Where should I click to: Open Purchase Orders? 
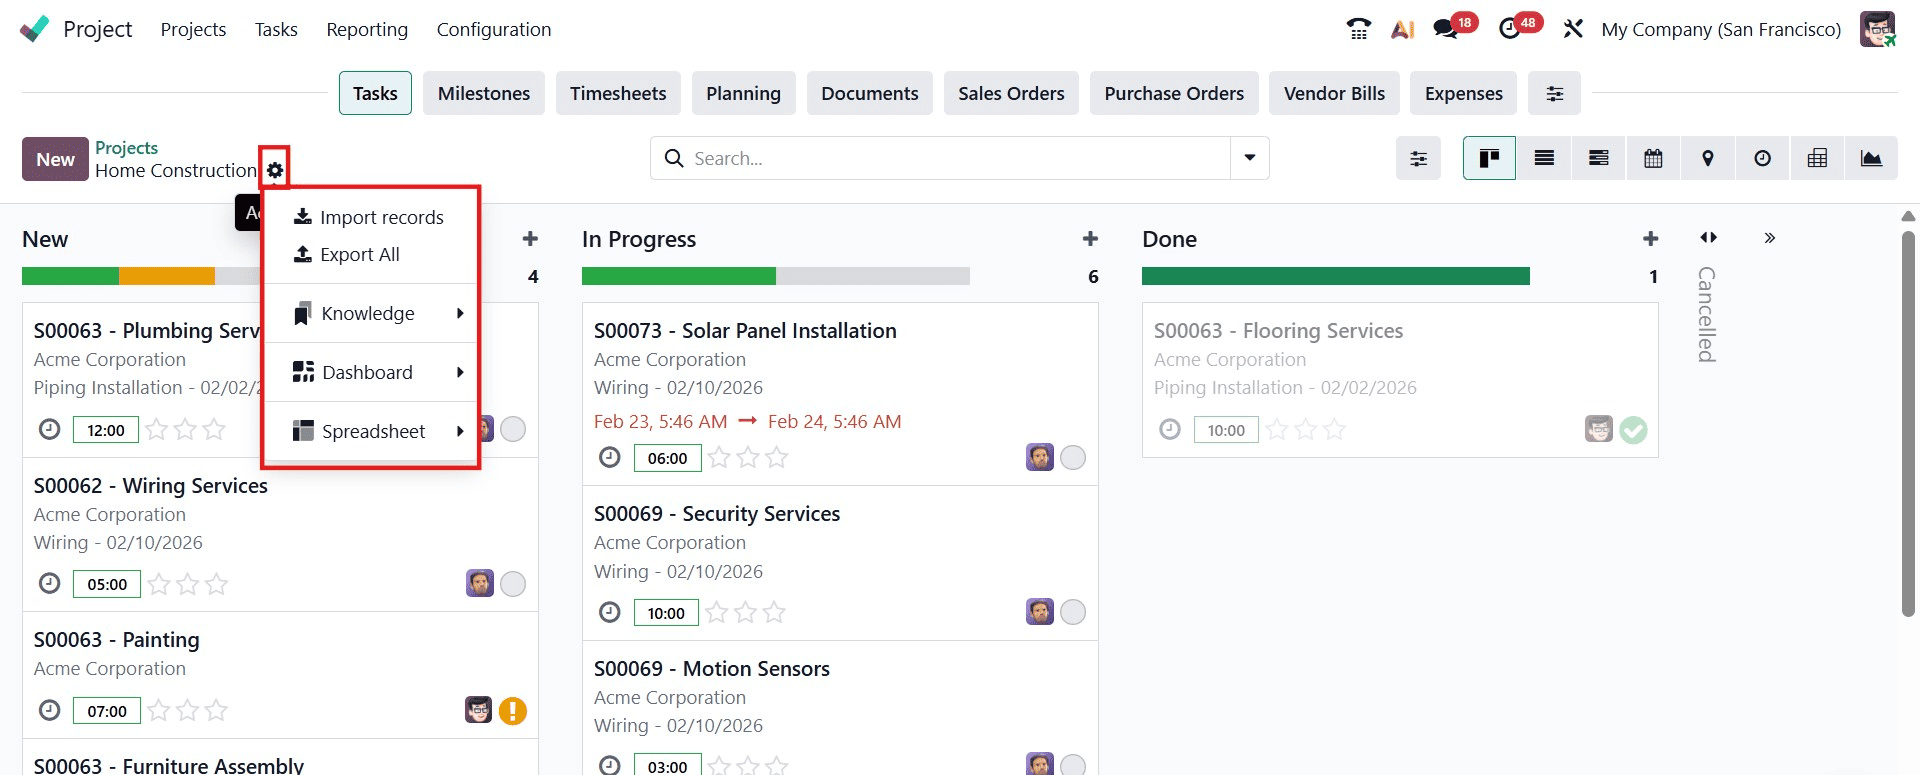tap(1174, 93)
